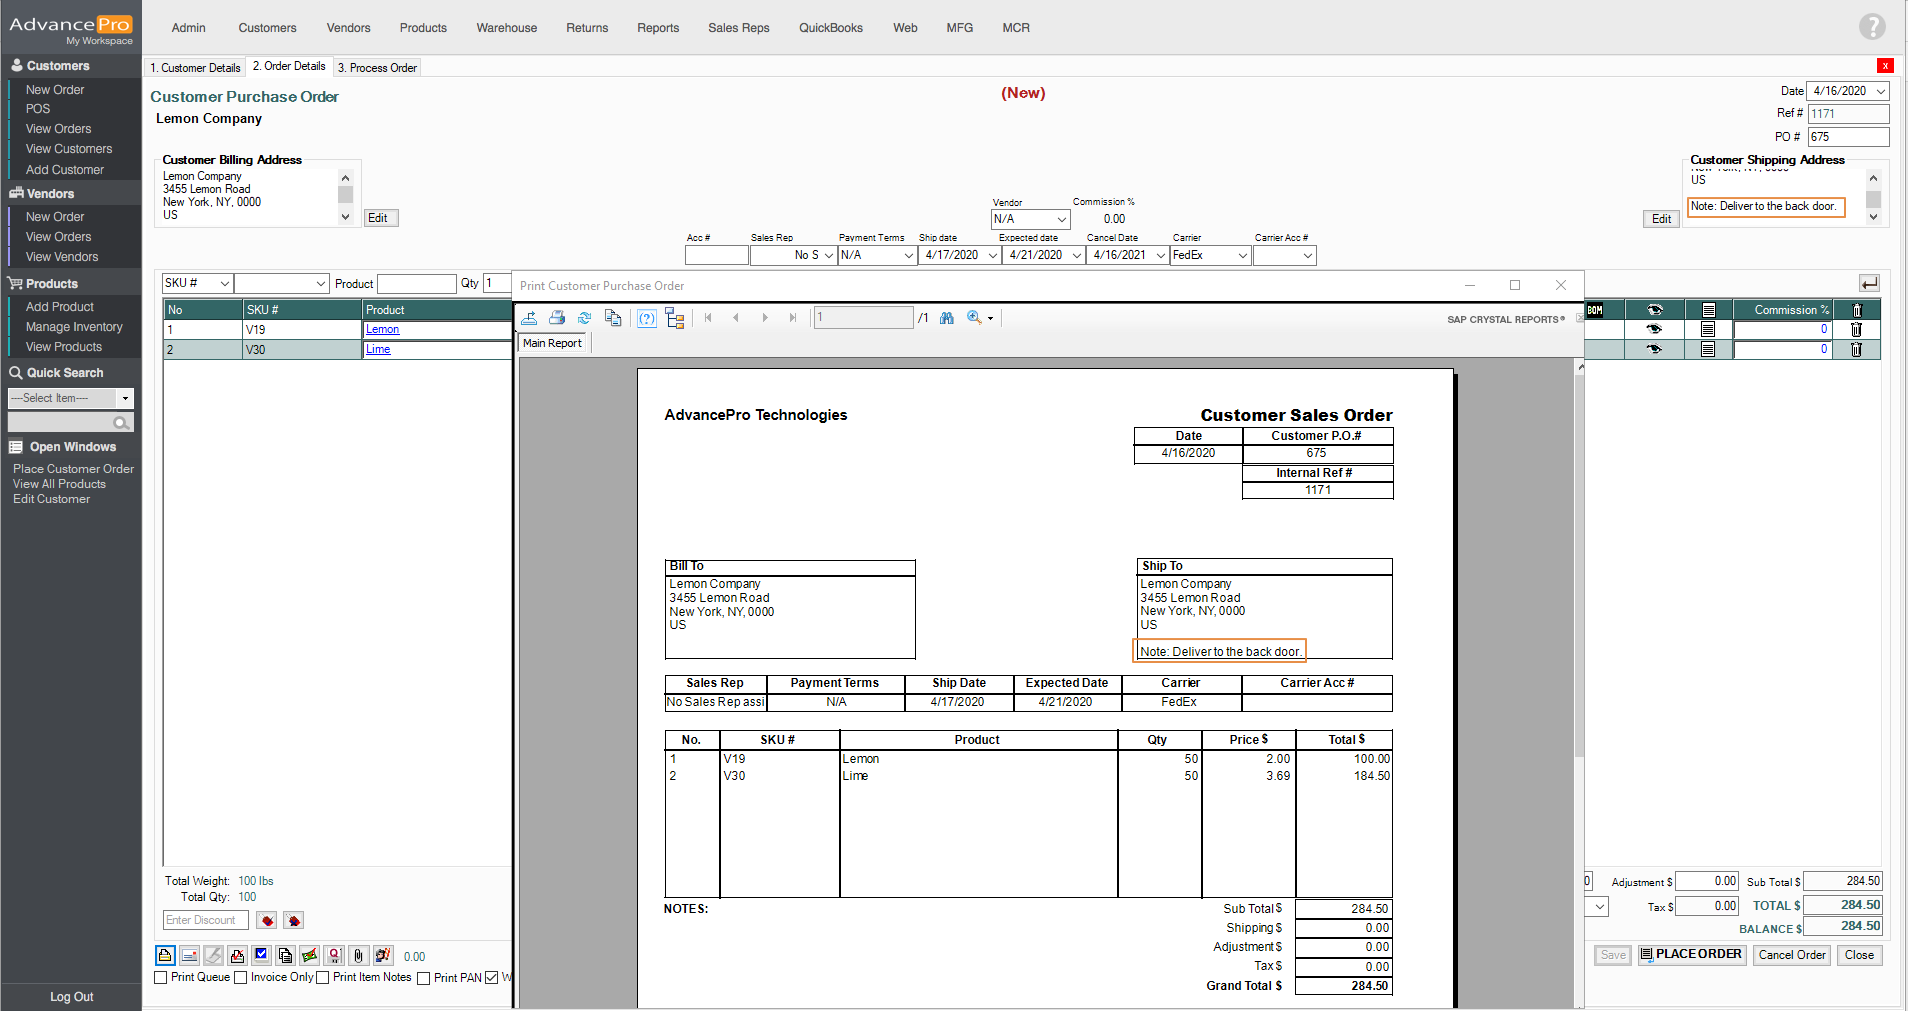The width and height of the screenshot is (1908, 1011).
Task: Click the binoculars Find Text icon
Action: click(x=946, y=318)
